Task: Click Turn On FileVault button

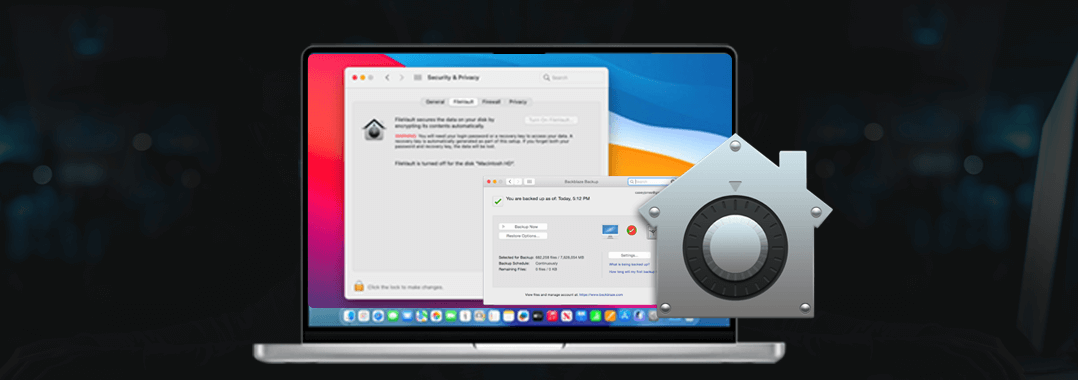Action: (551, 120)
